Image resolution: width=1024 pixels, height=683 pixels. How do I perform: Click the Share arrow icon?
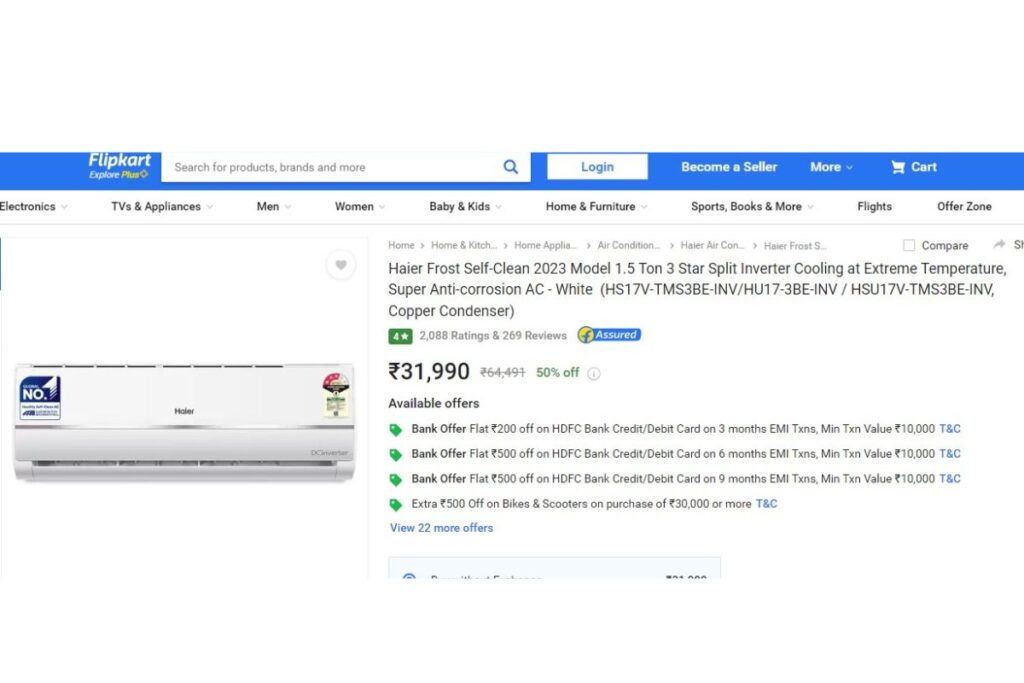(999, 244)
